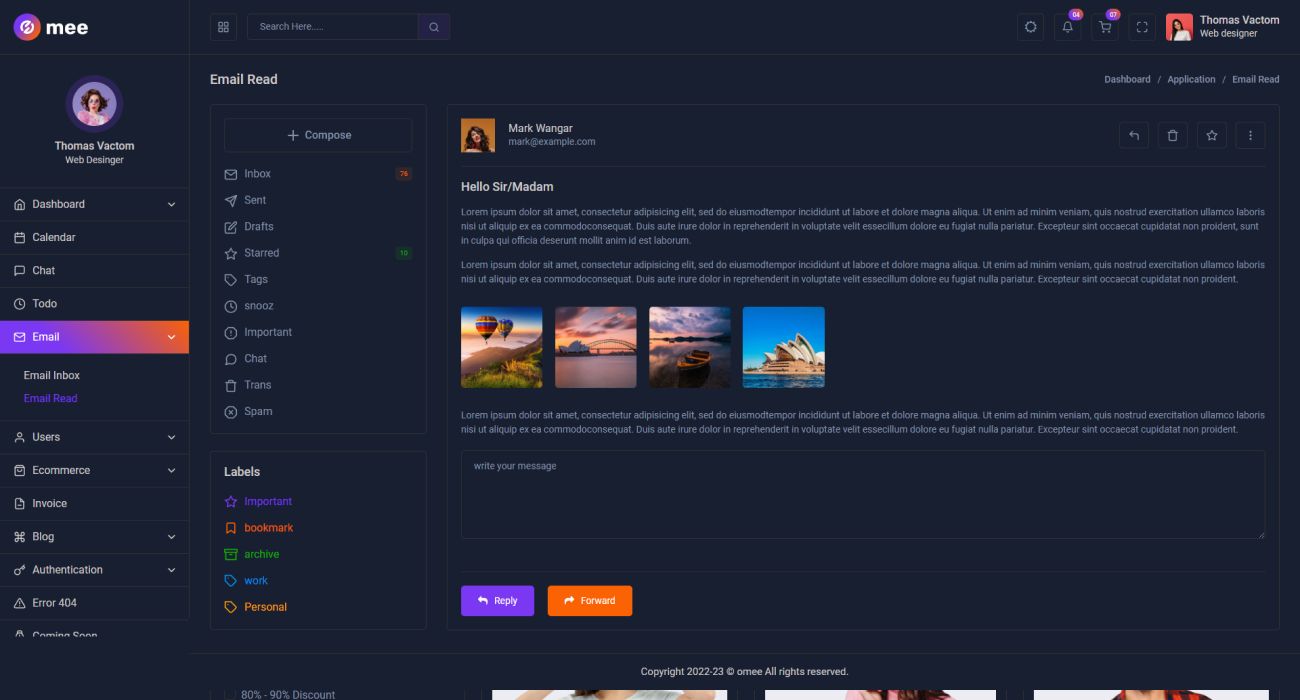Focus the Search Here input field
Image resolution: width=1300 pixels, height=700 pixels.
point(332,27)
